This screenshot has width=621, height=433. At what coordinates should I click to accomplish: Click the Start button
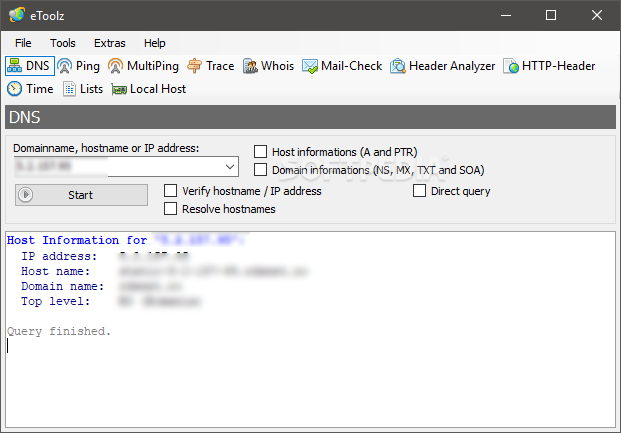82,195
